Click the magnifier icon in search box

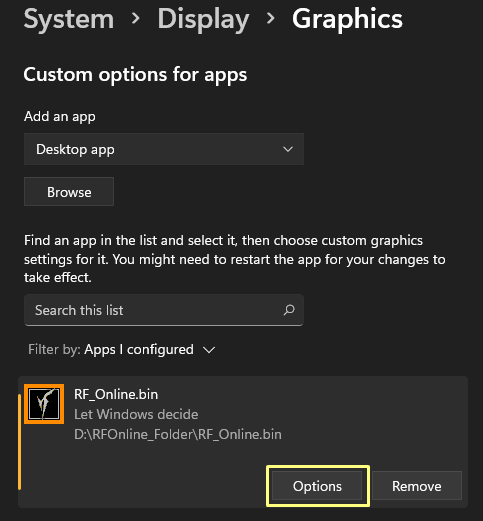pos(289,310)
